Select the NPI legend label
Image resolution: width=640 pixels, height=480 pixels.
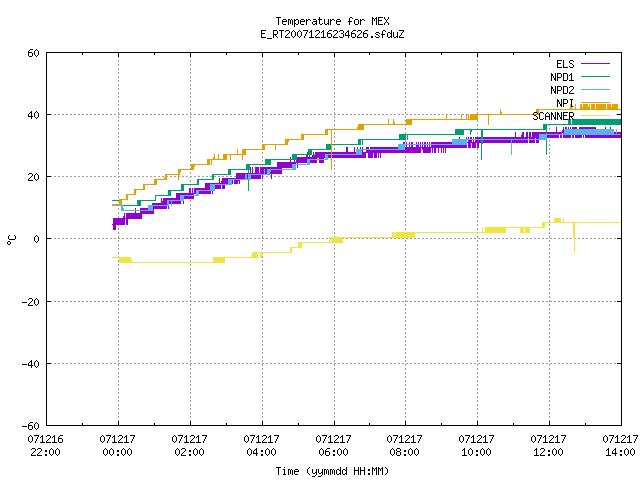[x=565, y=103]
